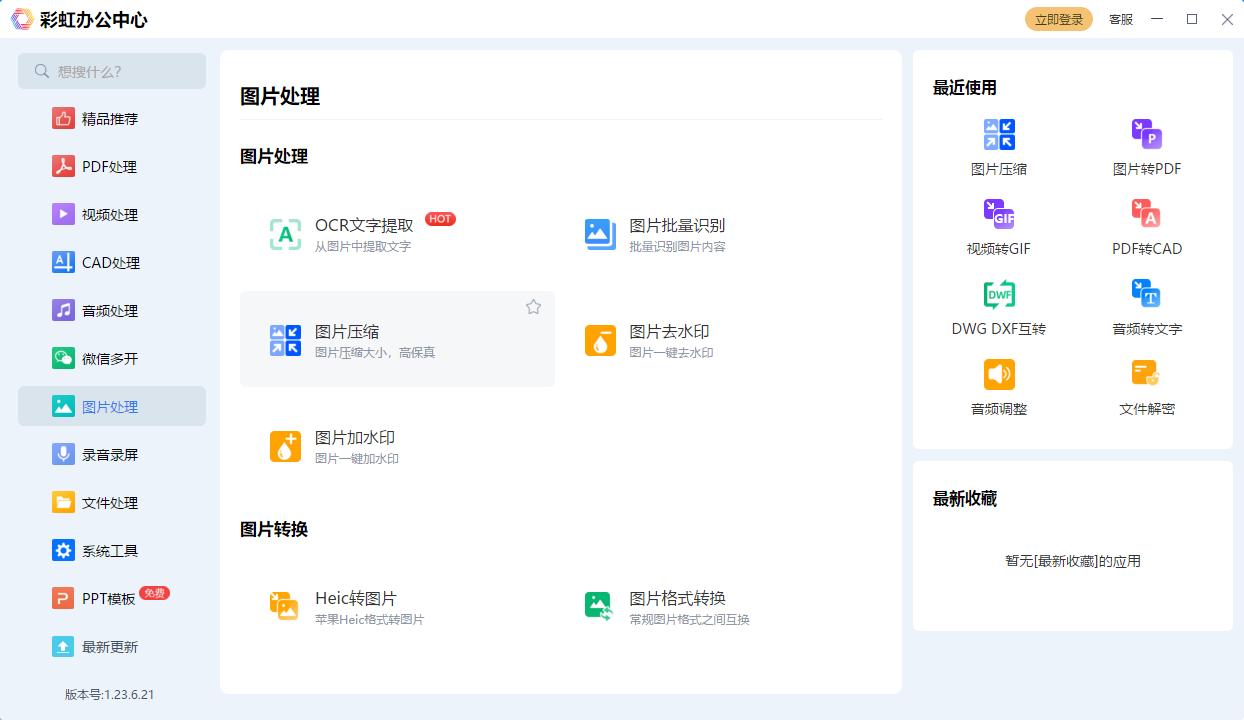Select the 精品推荐 sidebar entry
Viewport: 1244px width, 720px height.
[x=110, y=118]
